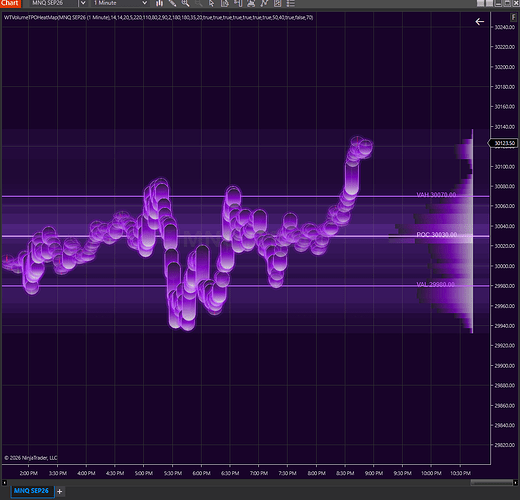Click the MNQ SEP26 instrument field
The width and height of the screenshot is (520, 500).
[x=53, y=3]
